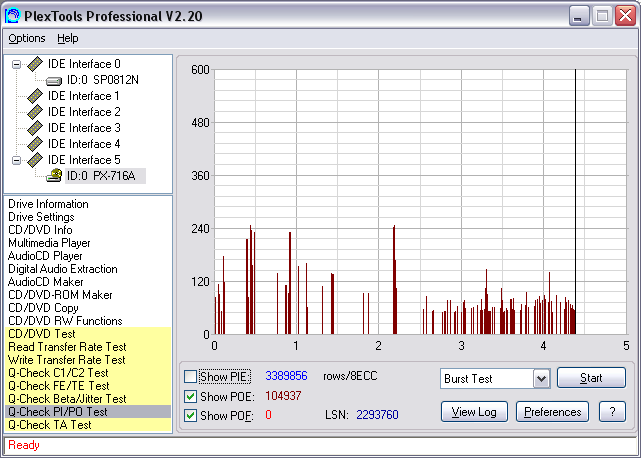This screenshot has height=458, width=641.
Task: Click the SP0812N hard drive icon
Action: [54, 81]
